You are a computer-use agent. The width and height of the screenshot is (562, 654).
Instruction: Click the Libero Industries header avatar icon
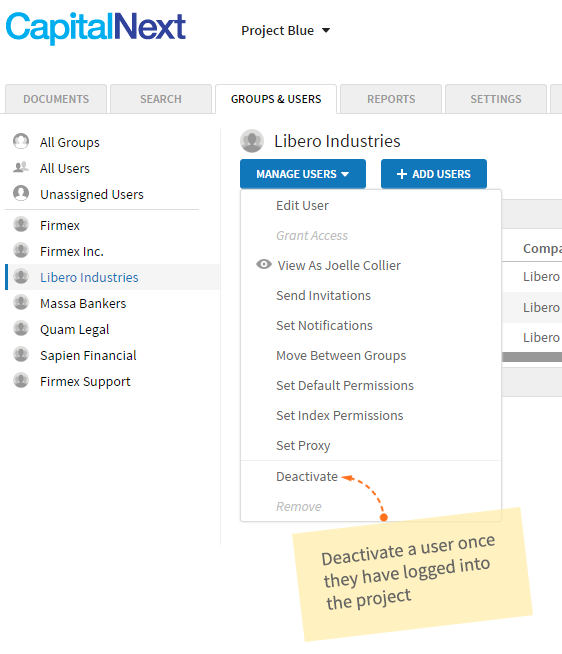pos(252,141)
